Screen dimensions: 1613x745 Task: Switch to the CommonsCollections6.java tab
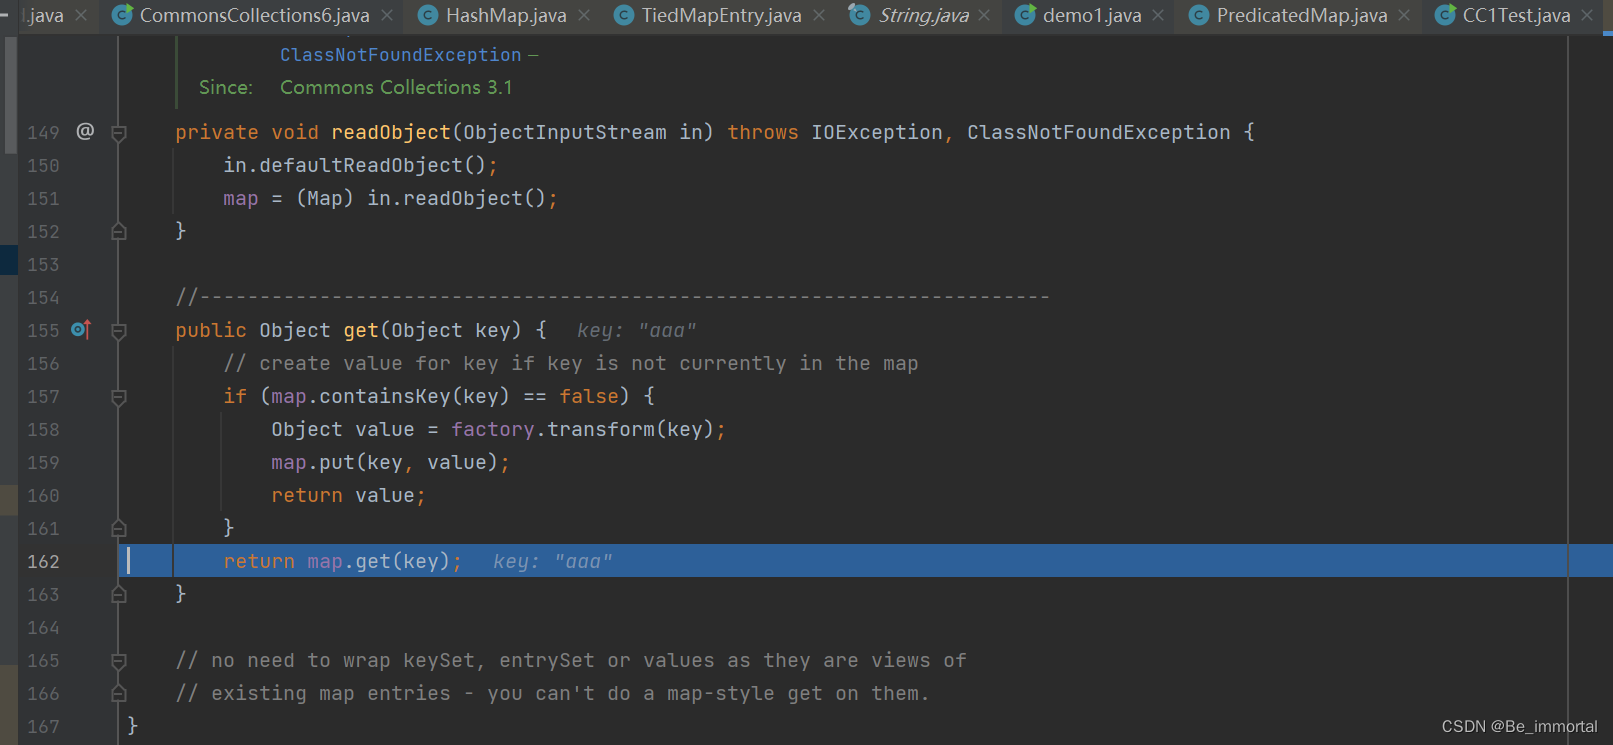click(x=254, y=15)
